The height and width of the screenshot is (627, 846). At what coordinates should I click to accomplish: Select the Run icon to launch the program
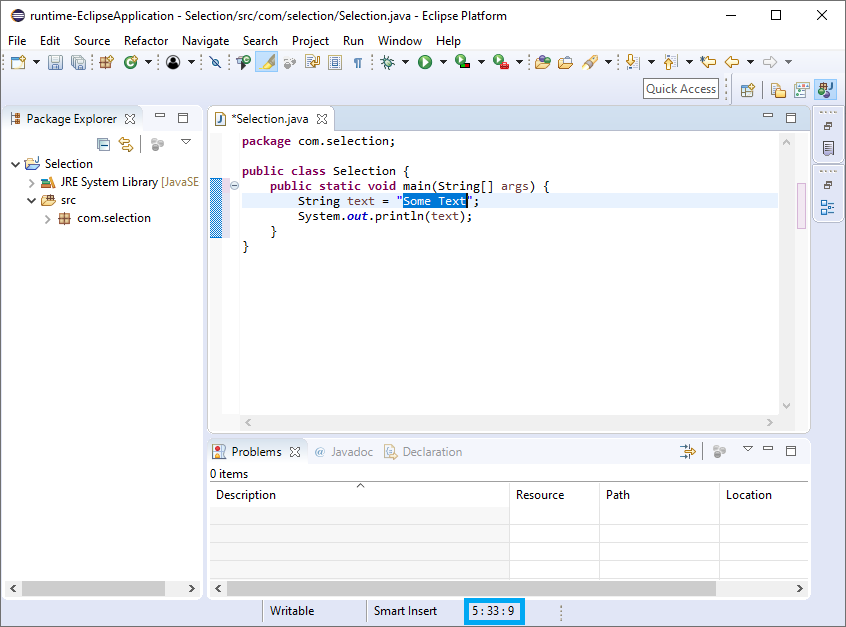tap(424, 62)
